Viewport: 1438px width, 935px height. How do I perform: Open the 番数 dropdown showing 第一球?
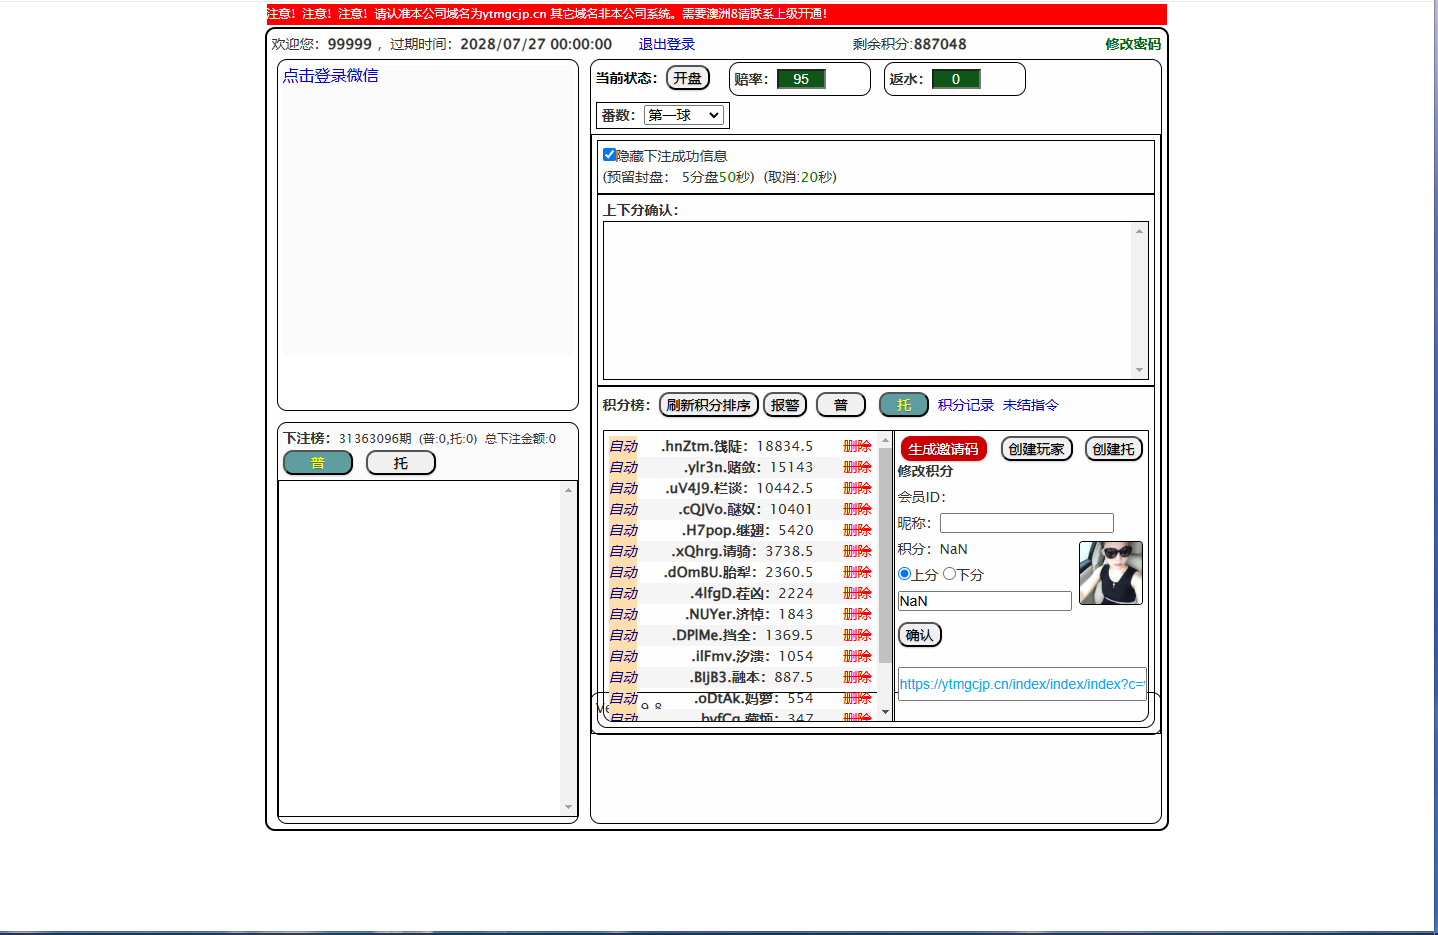click(x=684, y=115)
